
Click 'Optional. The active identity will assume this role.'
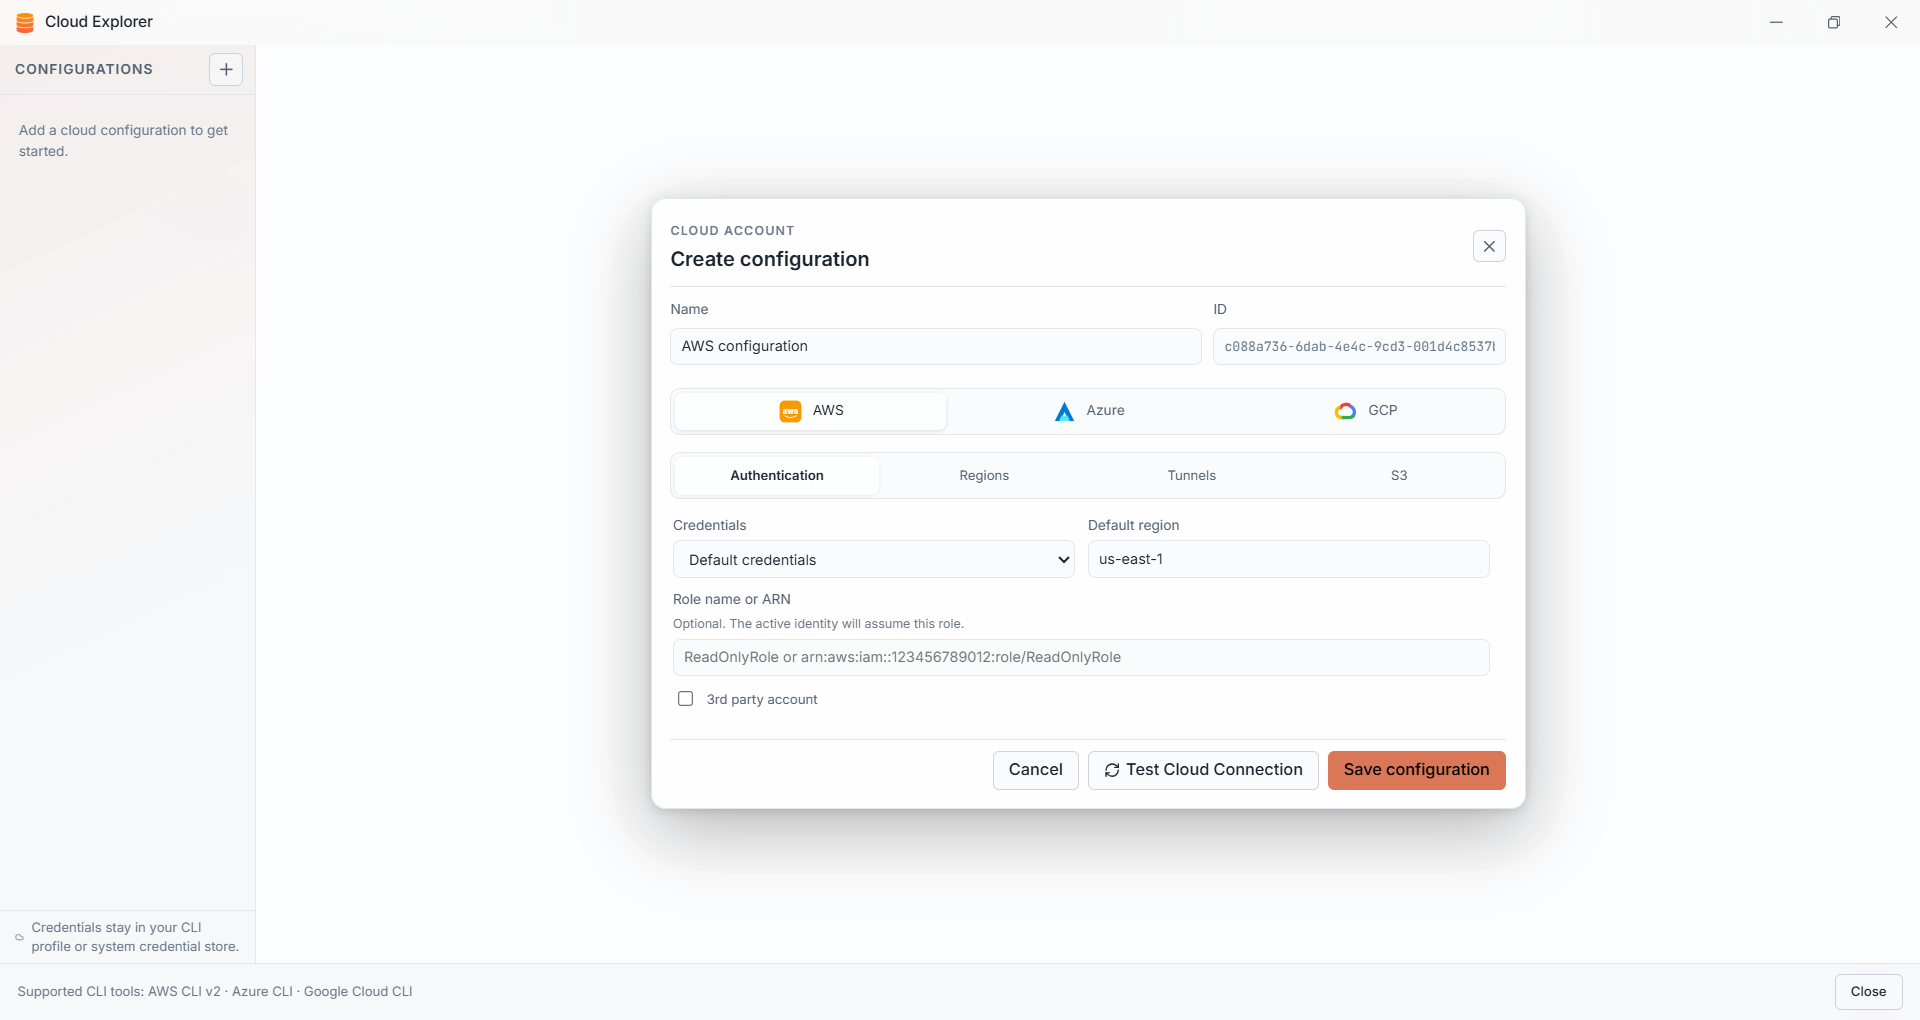[x=818, y=624]
